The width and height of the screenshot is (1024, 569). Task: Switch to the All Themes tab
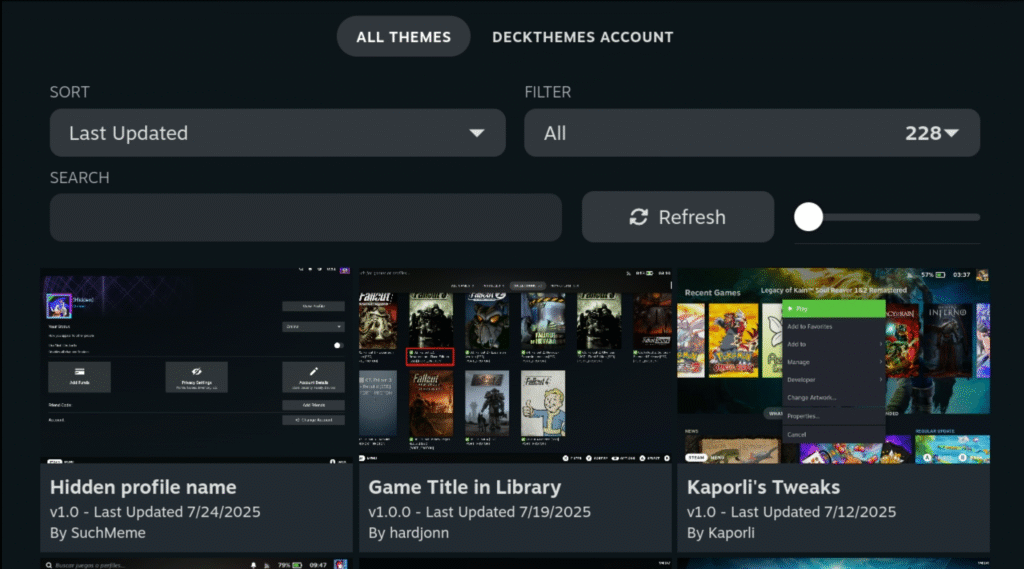[403, 37]
